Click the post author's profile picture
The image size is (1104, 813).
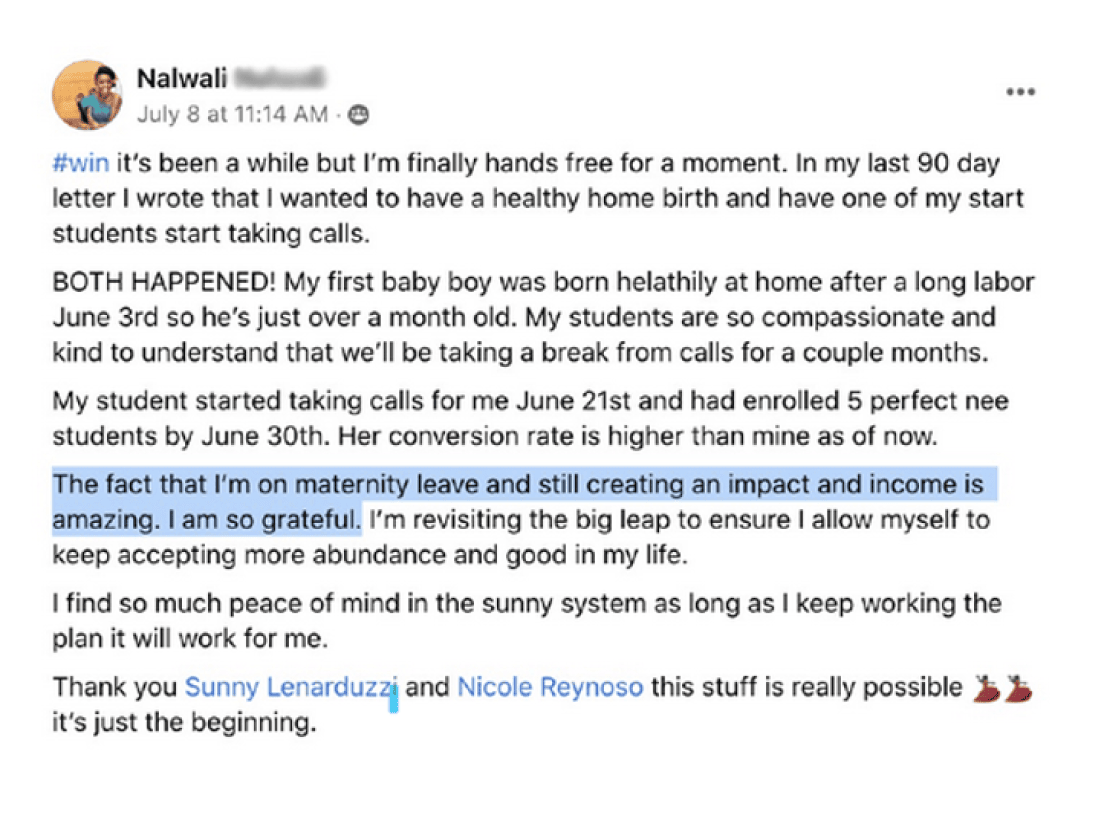pos(87,95)
